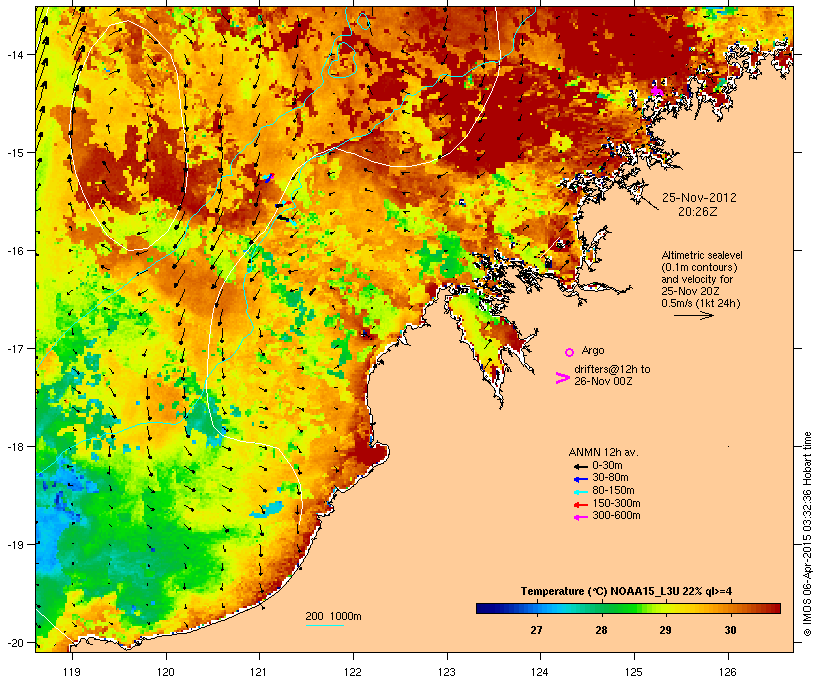This screenshot has height=680, width=820.
Task: Click the 'Argo' legend label
Action: 593,350
